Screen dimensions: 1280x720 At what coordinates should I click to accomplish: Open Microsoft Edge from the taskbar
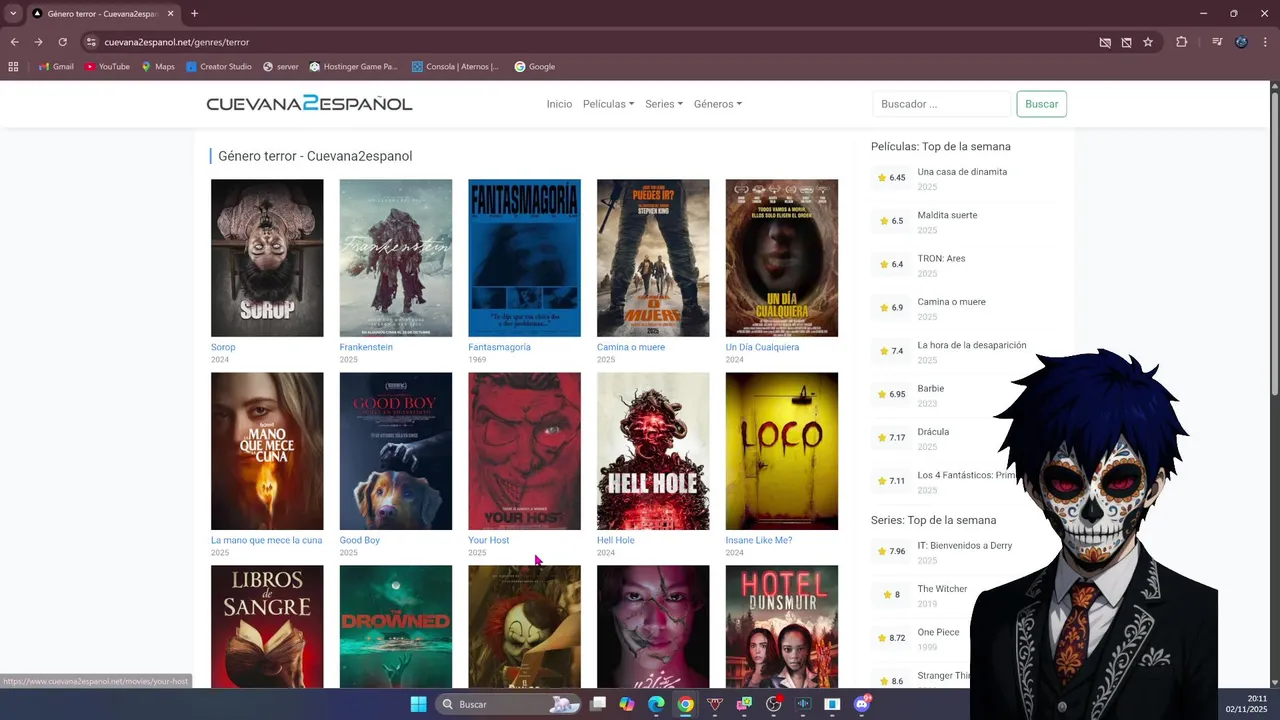(x=656, y=704)
